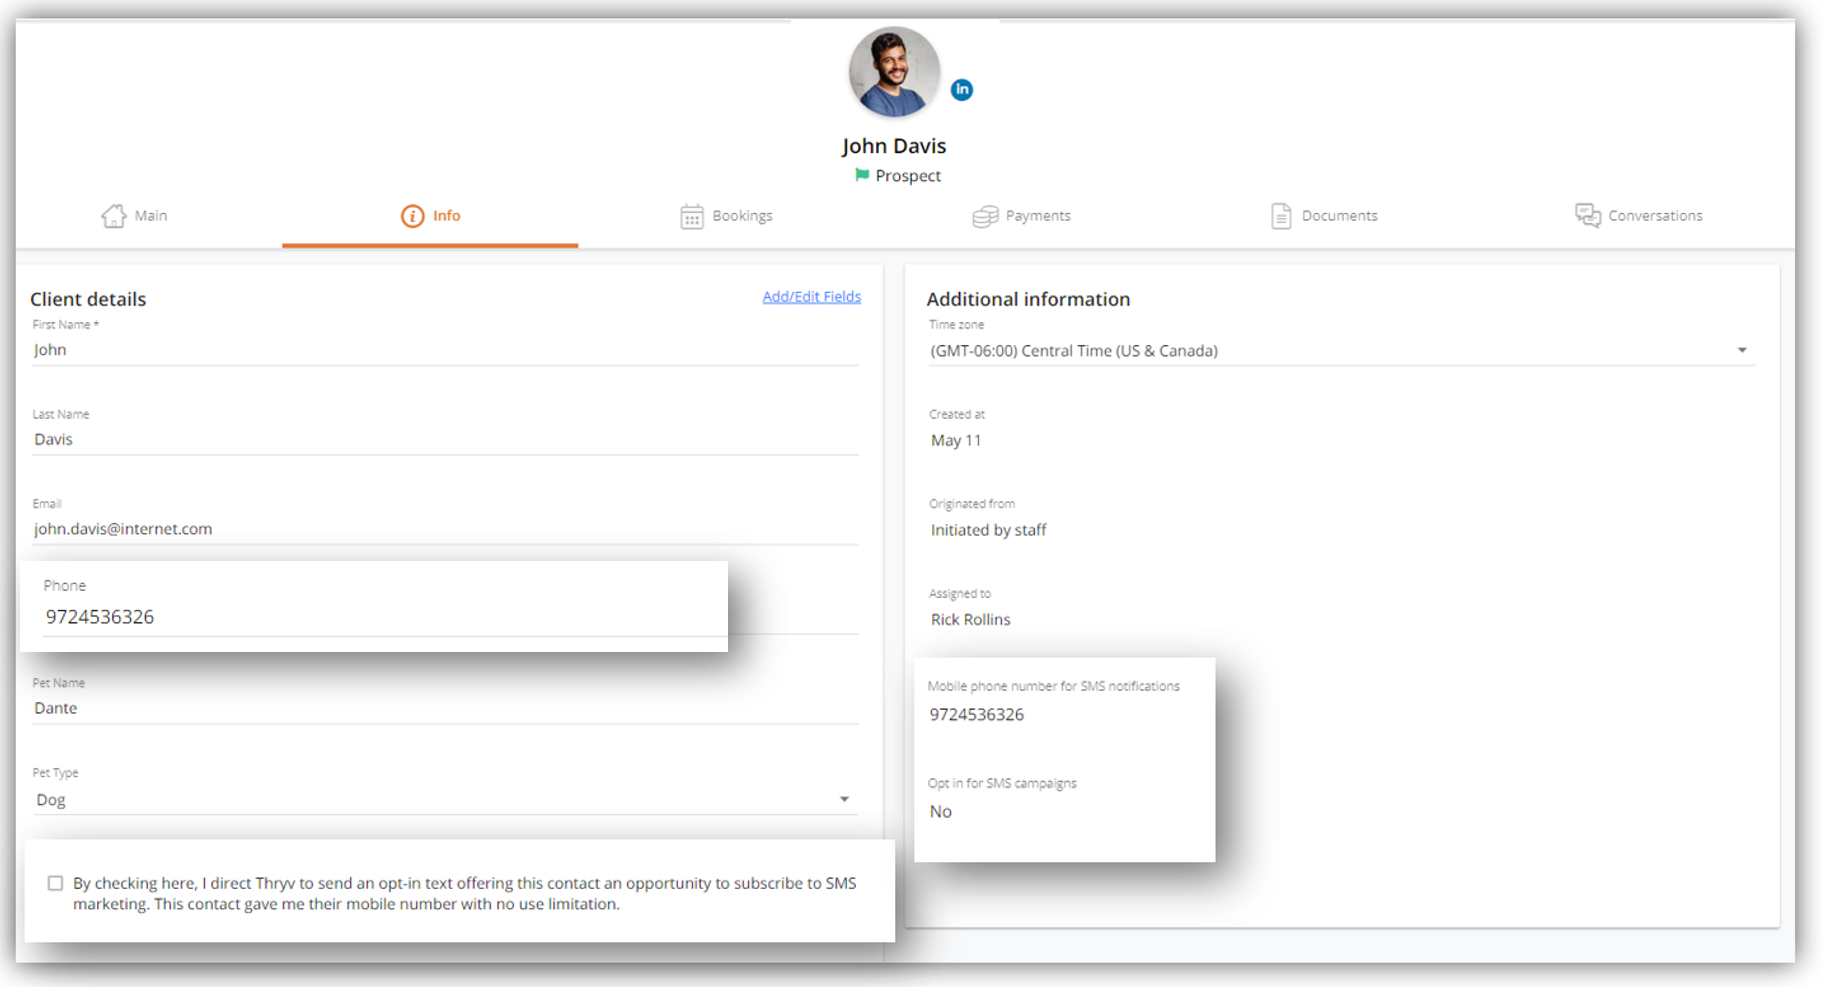
Task: Click John Davis profile photo
Action: tap(894, 72)
